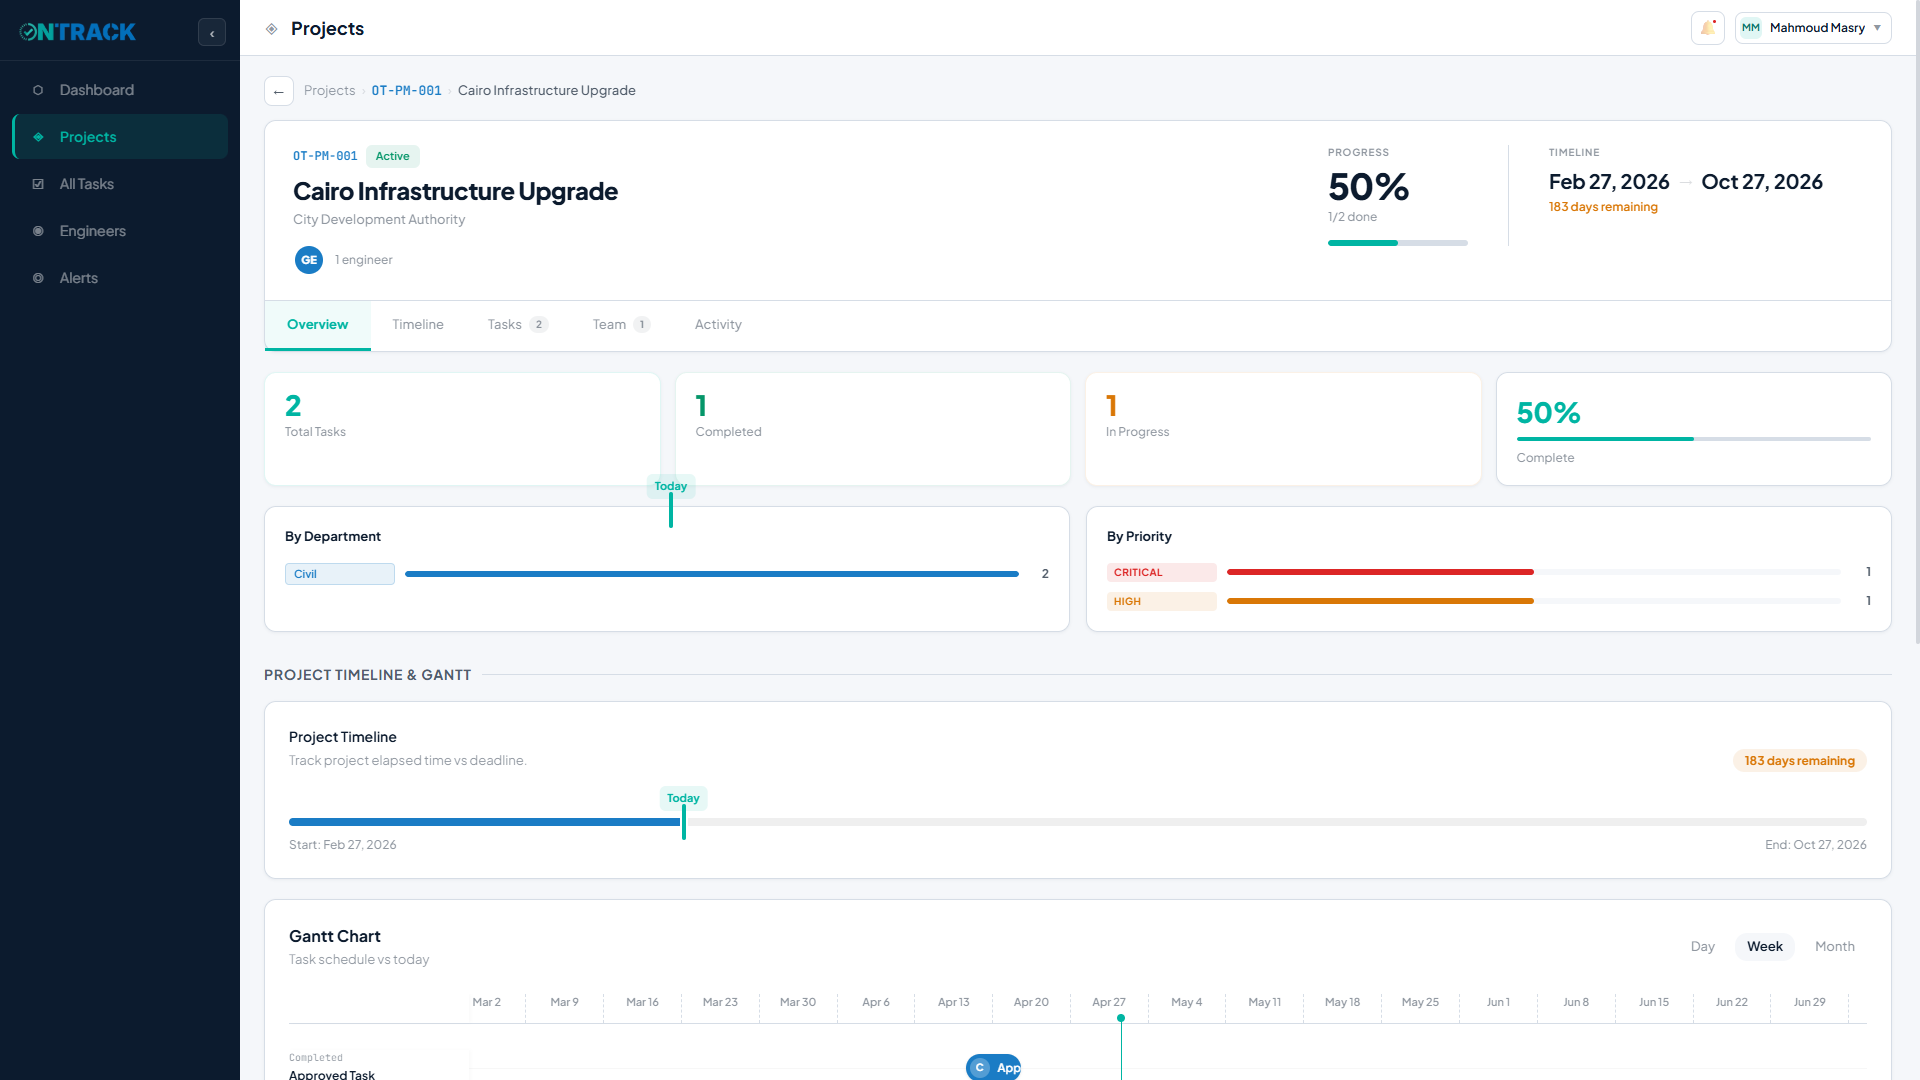Switch to the Tasks tab
The image size is (1920, 1080).
pos(517,325)
